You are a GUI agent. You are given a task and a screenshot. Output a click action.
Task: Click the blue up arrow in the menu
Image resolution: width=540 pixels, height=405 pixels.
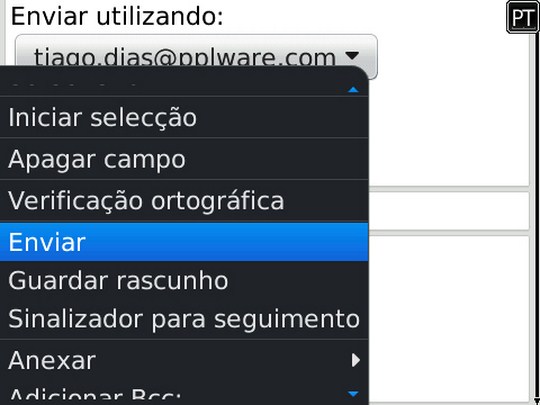tap(353, 90)
